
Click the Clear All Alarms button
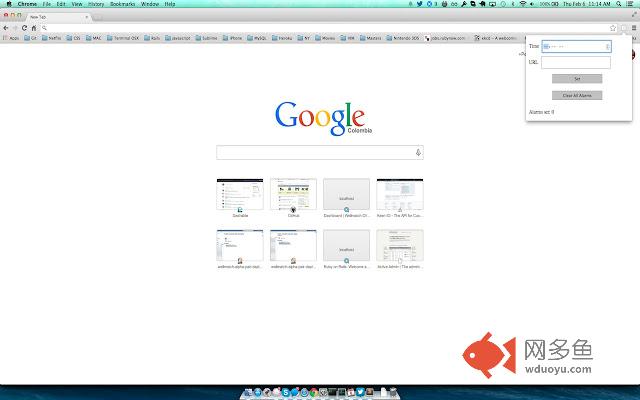(x=577, y=96)
